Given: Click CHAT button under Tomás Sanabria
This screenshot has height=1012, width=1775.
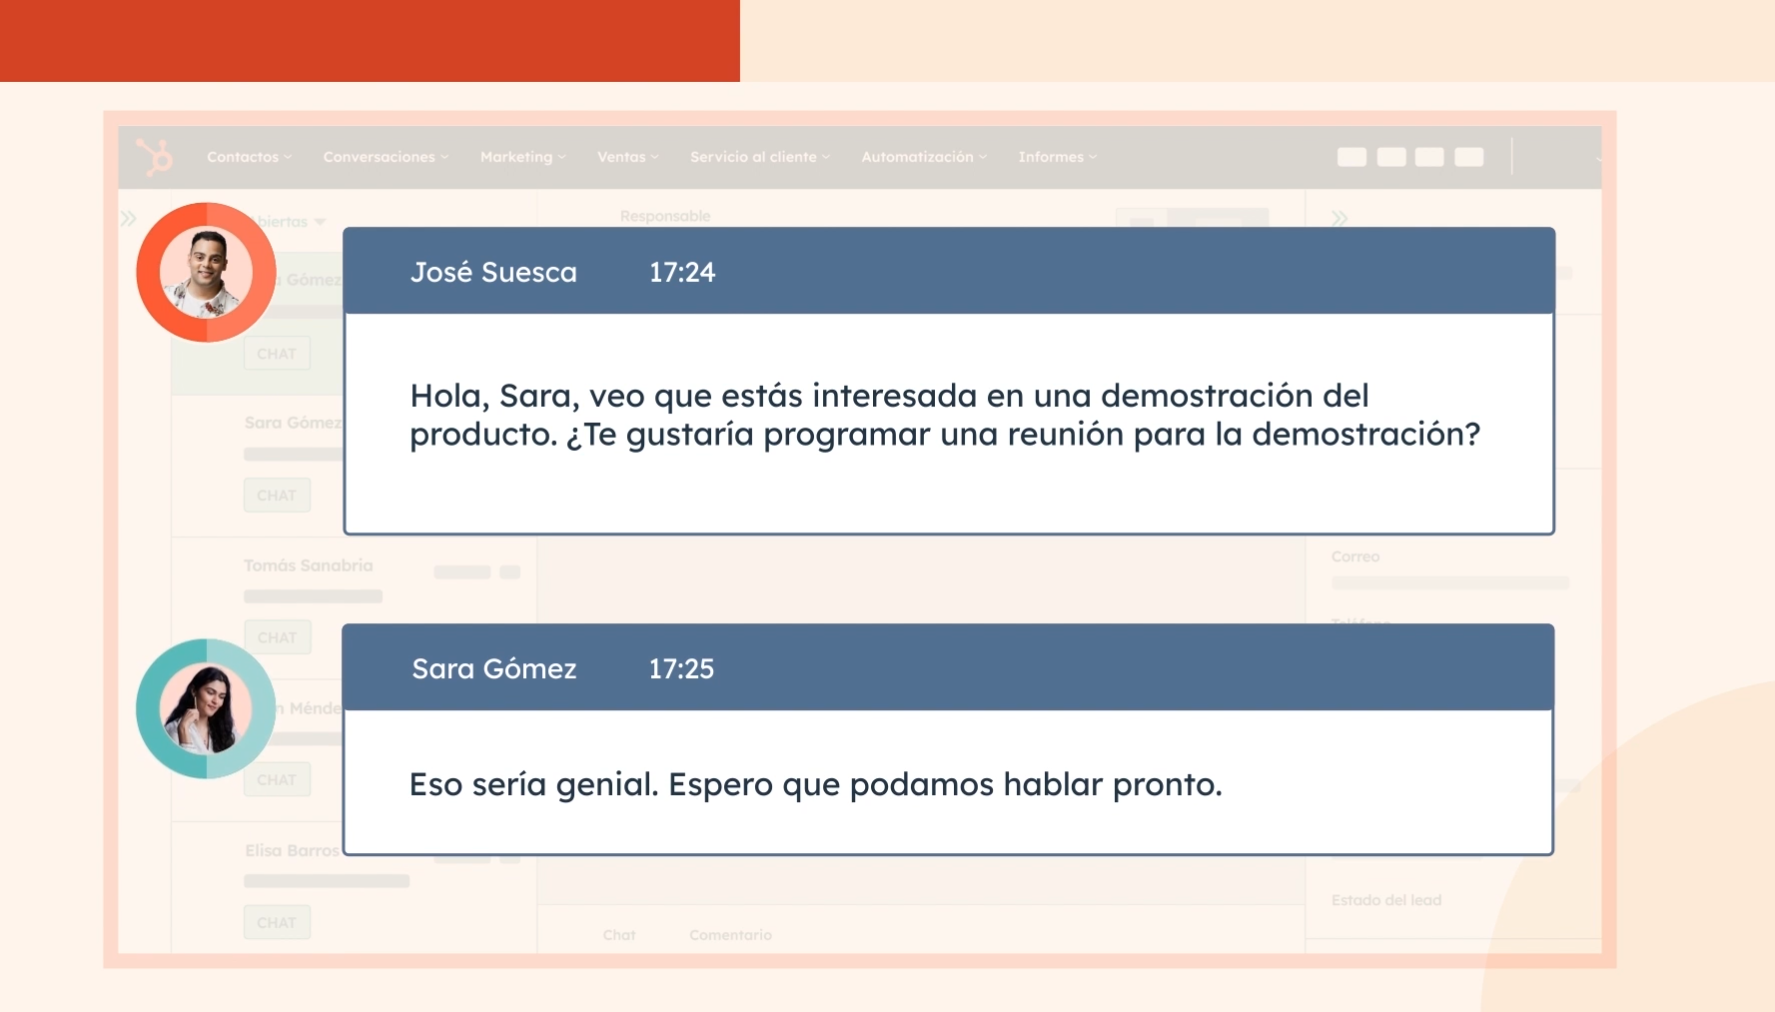Looking at the screenshot, I should coord(277,637).
